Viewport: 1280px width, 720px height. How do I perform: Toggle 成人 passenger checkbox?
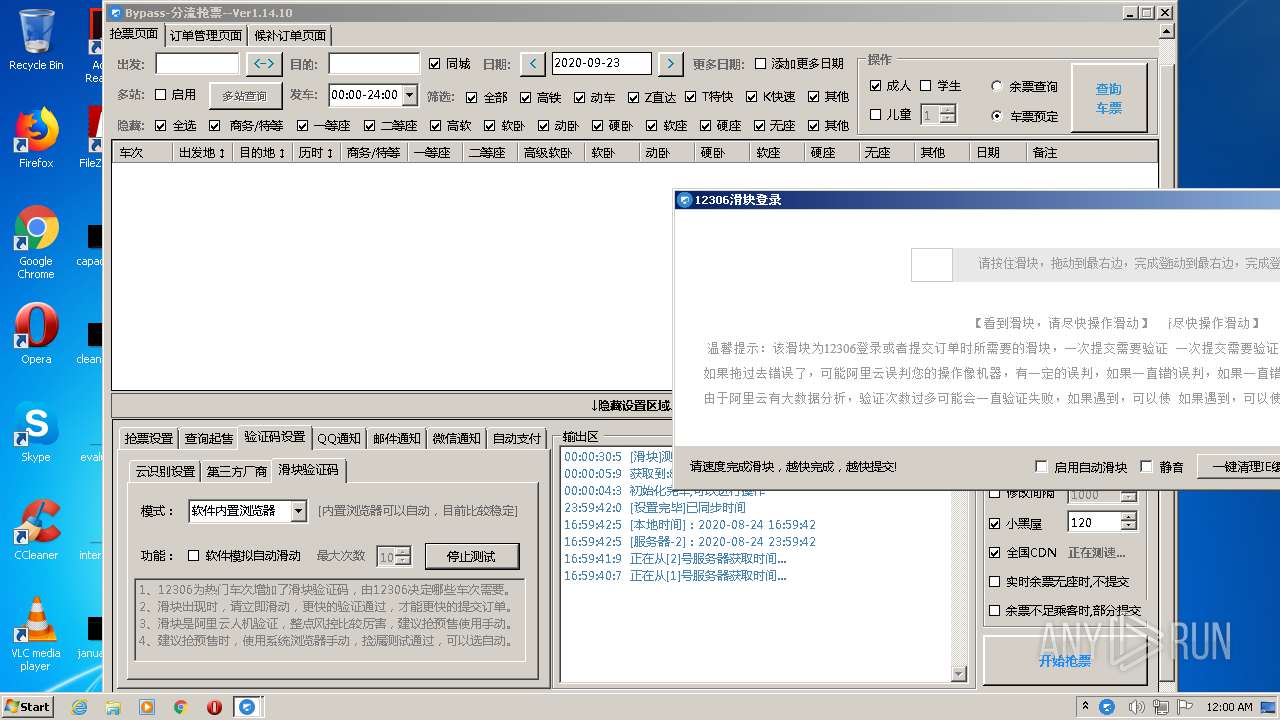(876, 86)
